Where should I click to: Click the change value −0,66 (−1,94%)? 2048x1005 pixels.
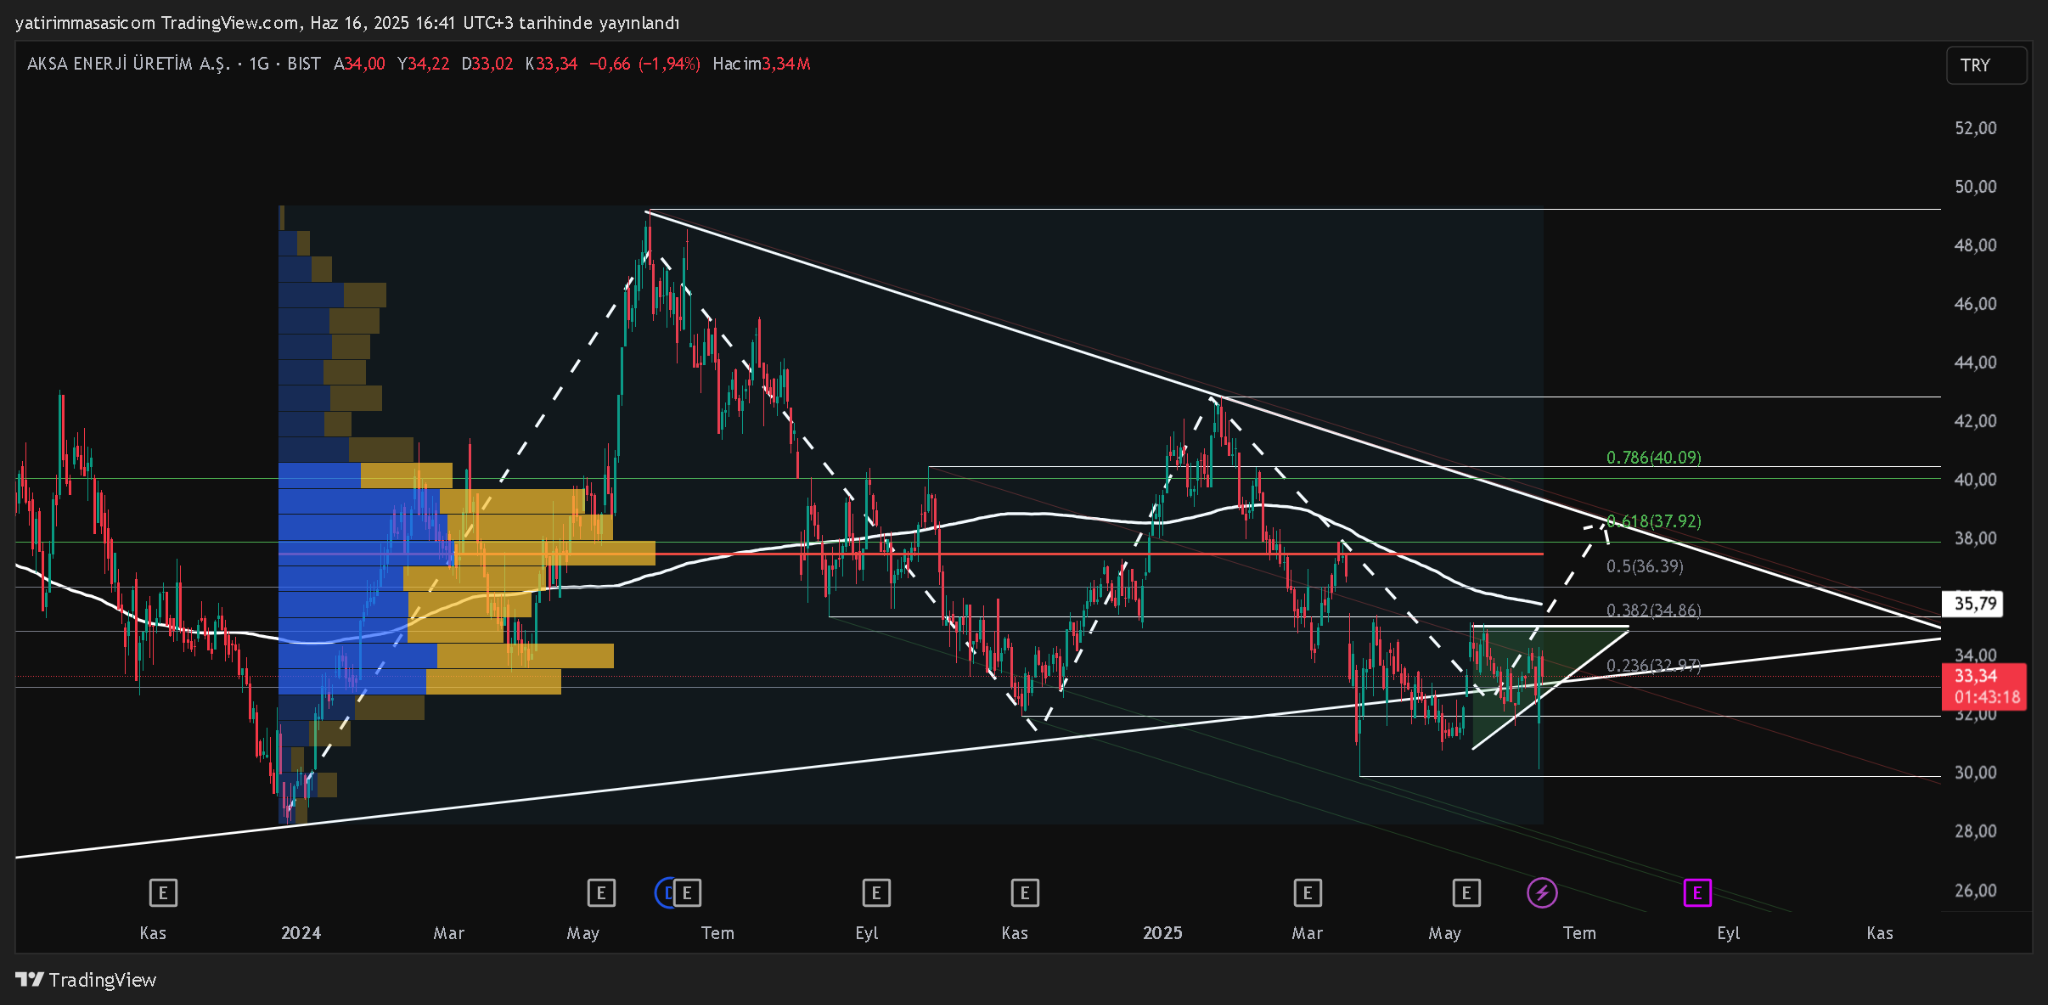[645, 64]
